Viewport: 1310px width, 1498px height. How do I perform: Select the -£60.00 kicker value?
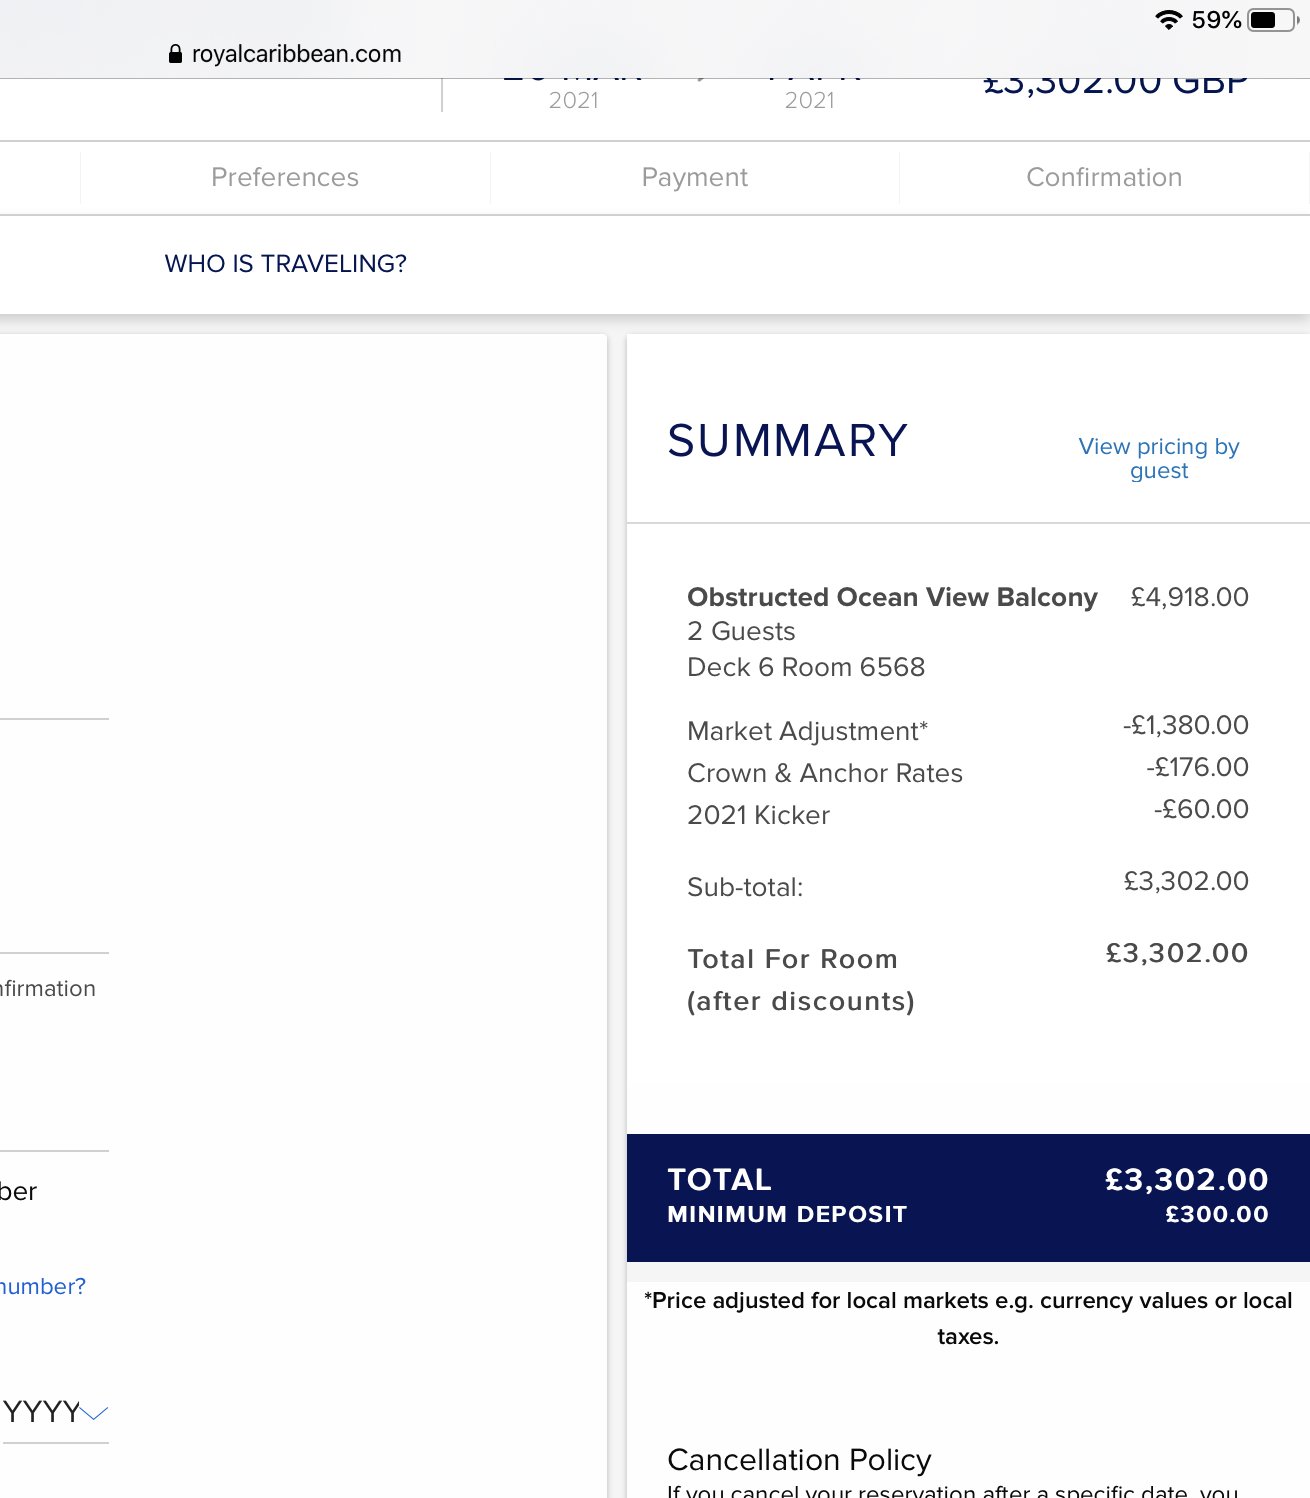[x=1201, y=809]
